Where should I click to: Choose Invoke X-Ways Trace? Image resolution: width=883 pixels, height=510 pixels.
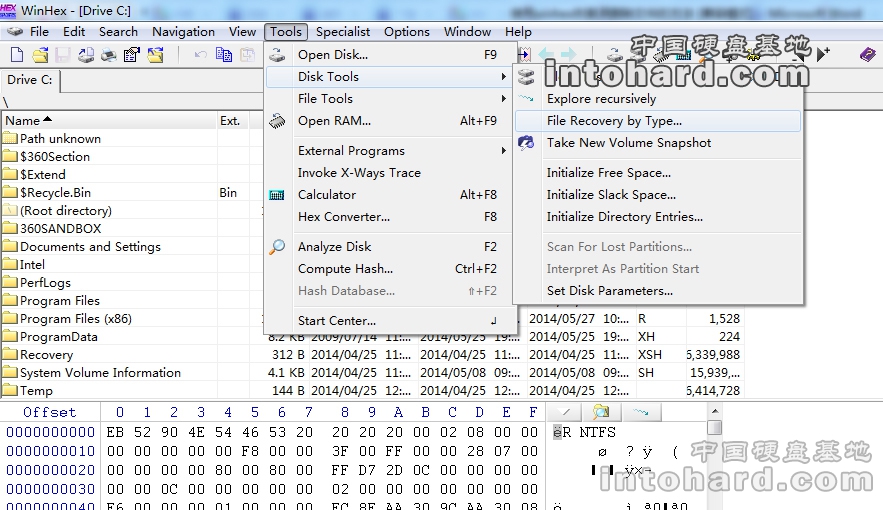389,173
